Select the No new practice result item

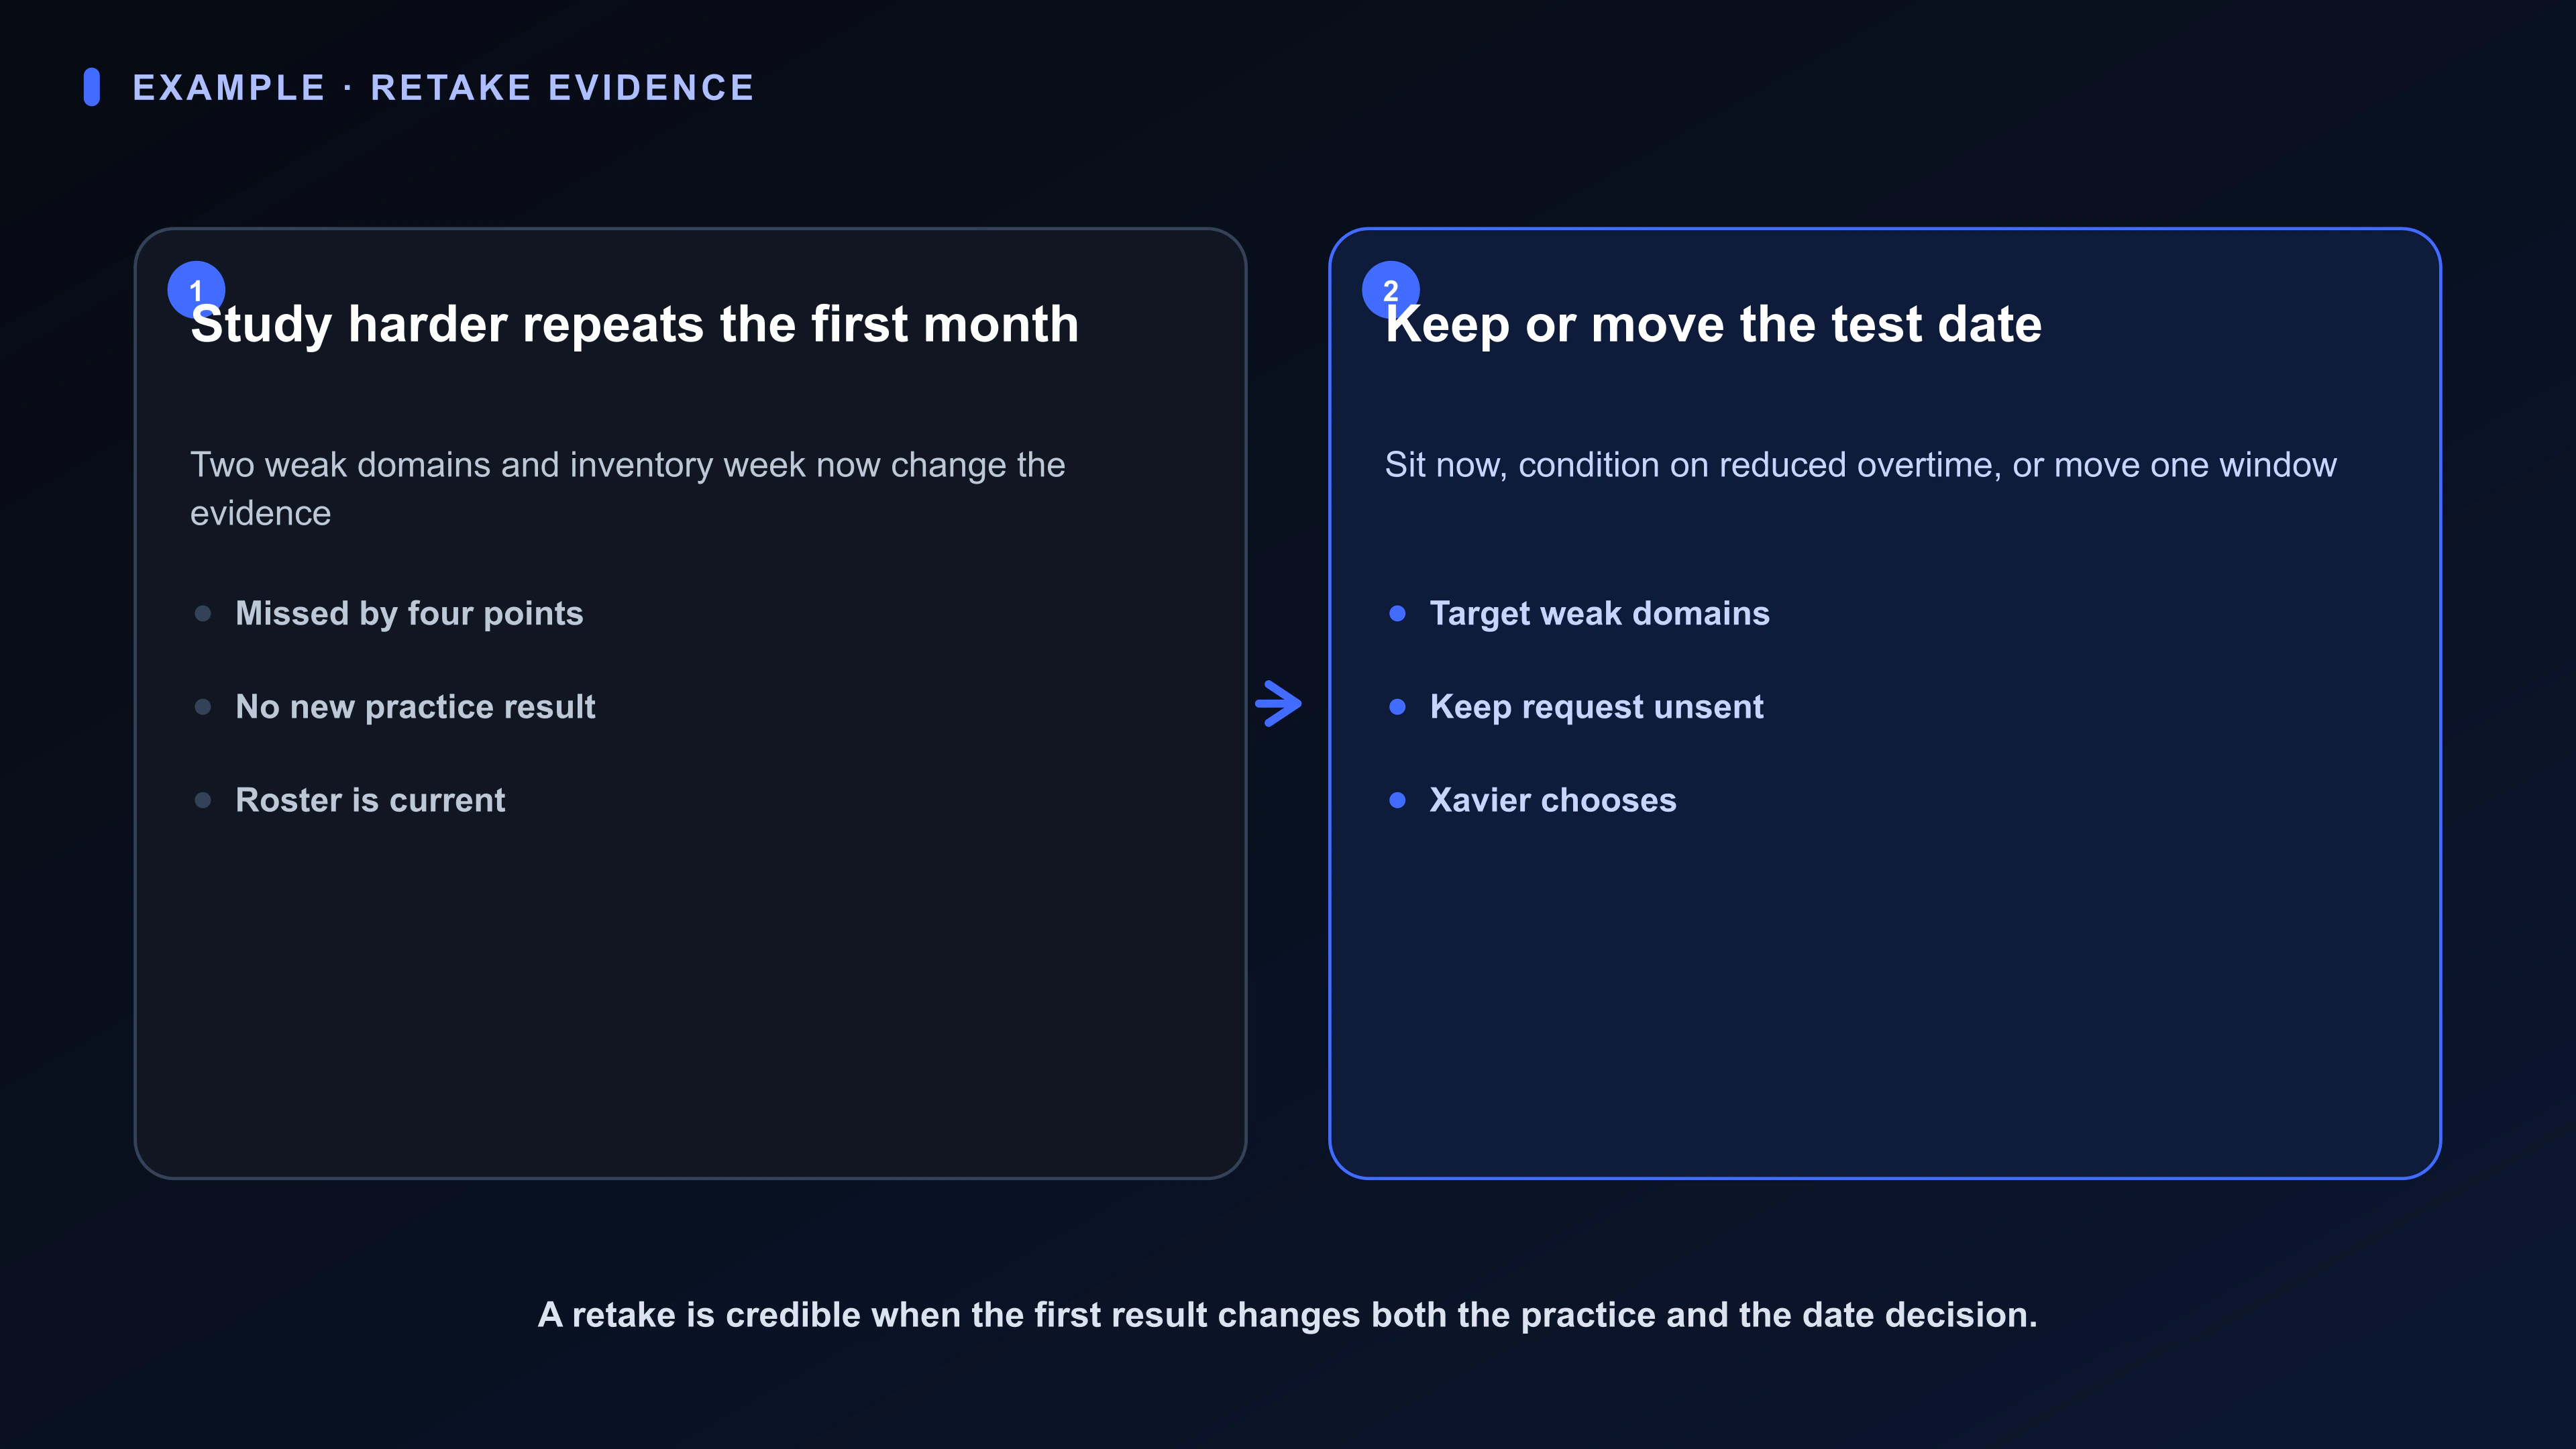pos(415,707)
